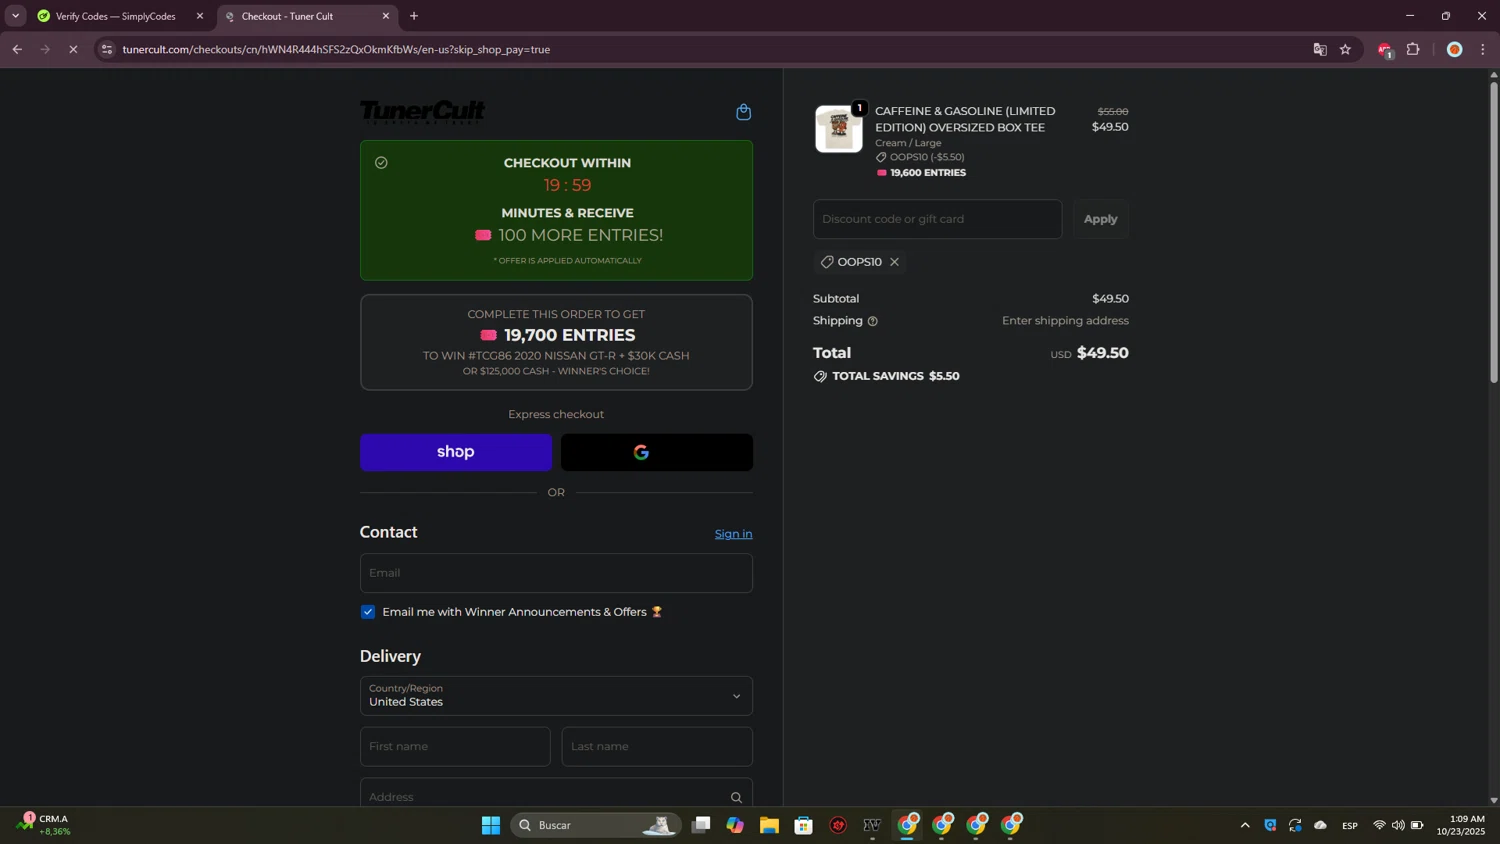Open the translate page icon

pyautogui.click(x=1320, y=49)
